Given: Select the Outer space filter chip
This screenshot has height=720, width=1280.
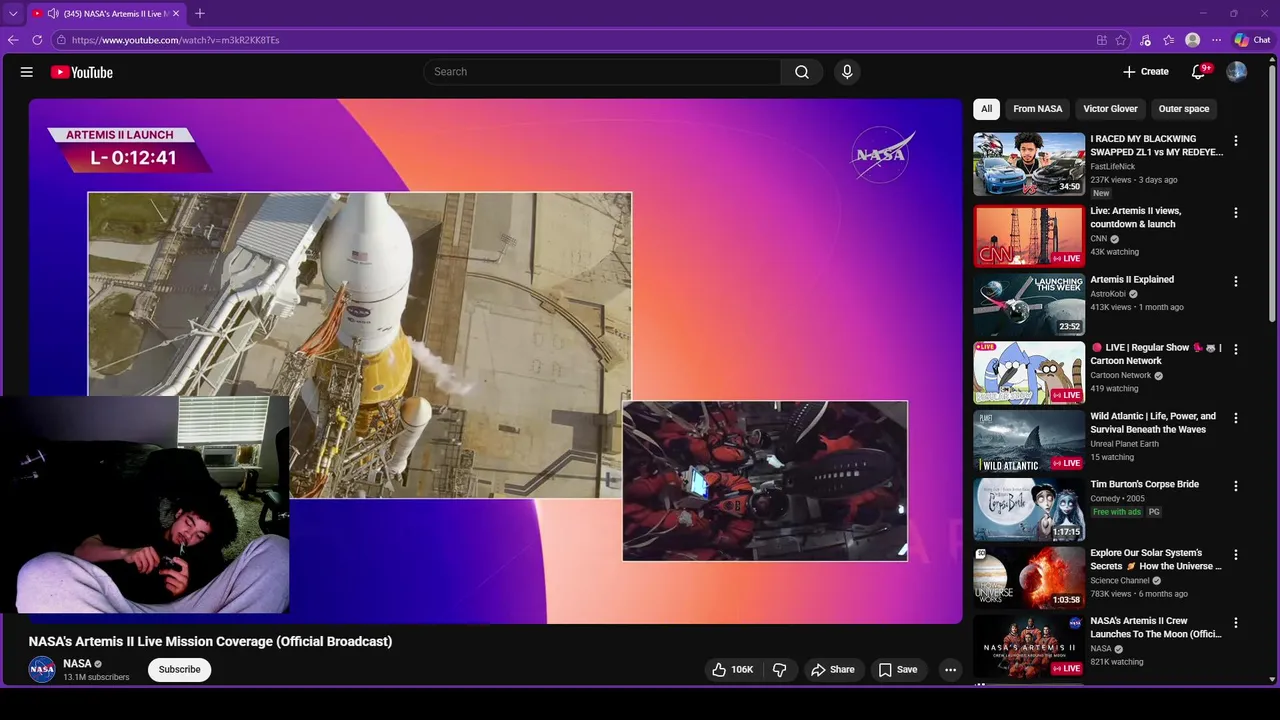Looking at the screenshot, I should [1183, 109].
